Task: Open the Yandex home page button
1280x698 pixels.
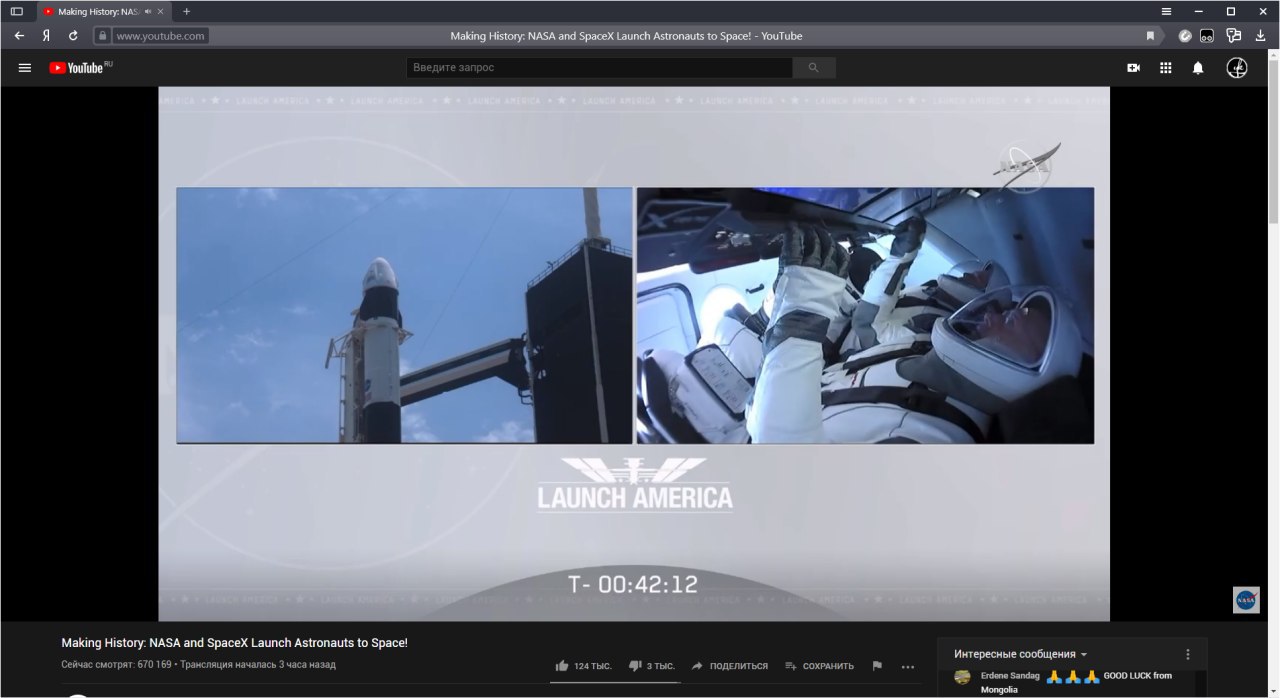Action: tap(46, 35)
